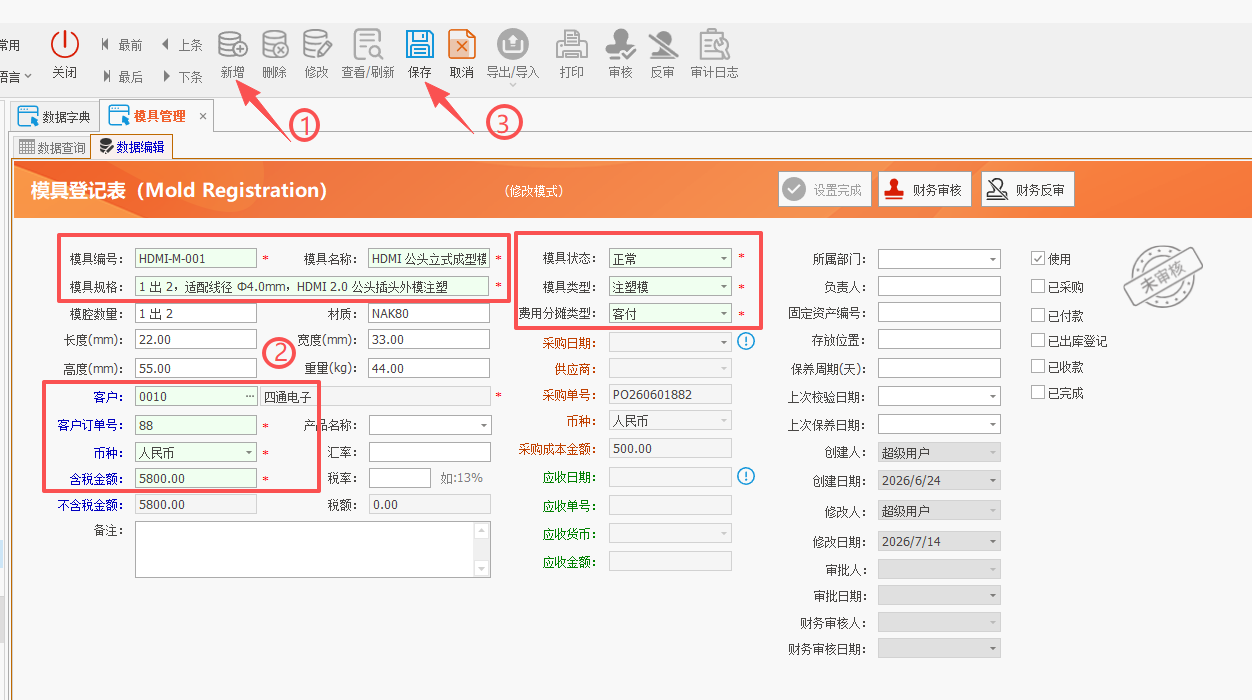Check the 已采购 checkbox
1252x700 pixels.
[x=1038, y=286]
